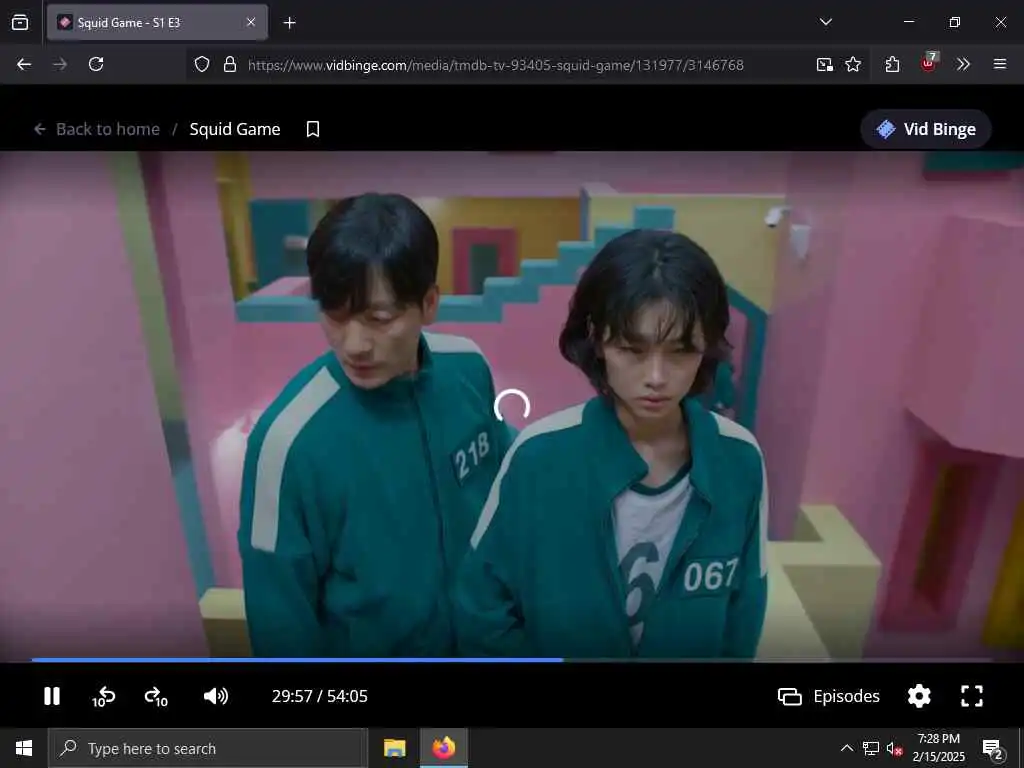1024x768 pixels.
Task: Open a new browser tab
Action: click(x=289, y=23)
